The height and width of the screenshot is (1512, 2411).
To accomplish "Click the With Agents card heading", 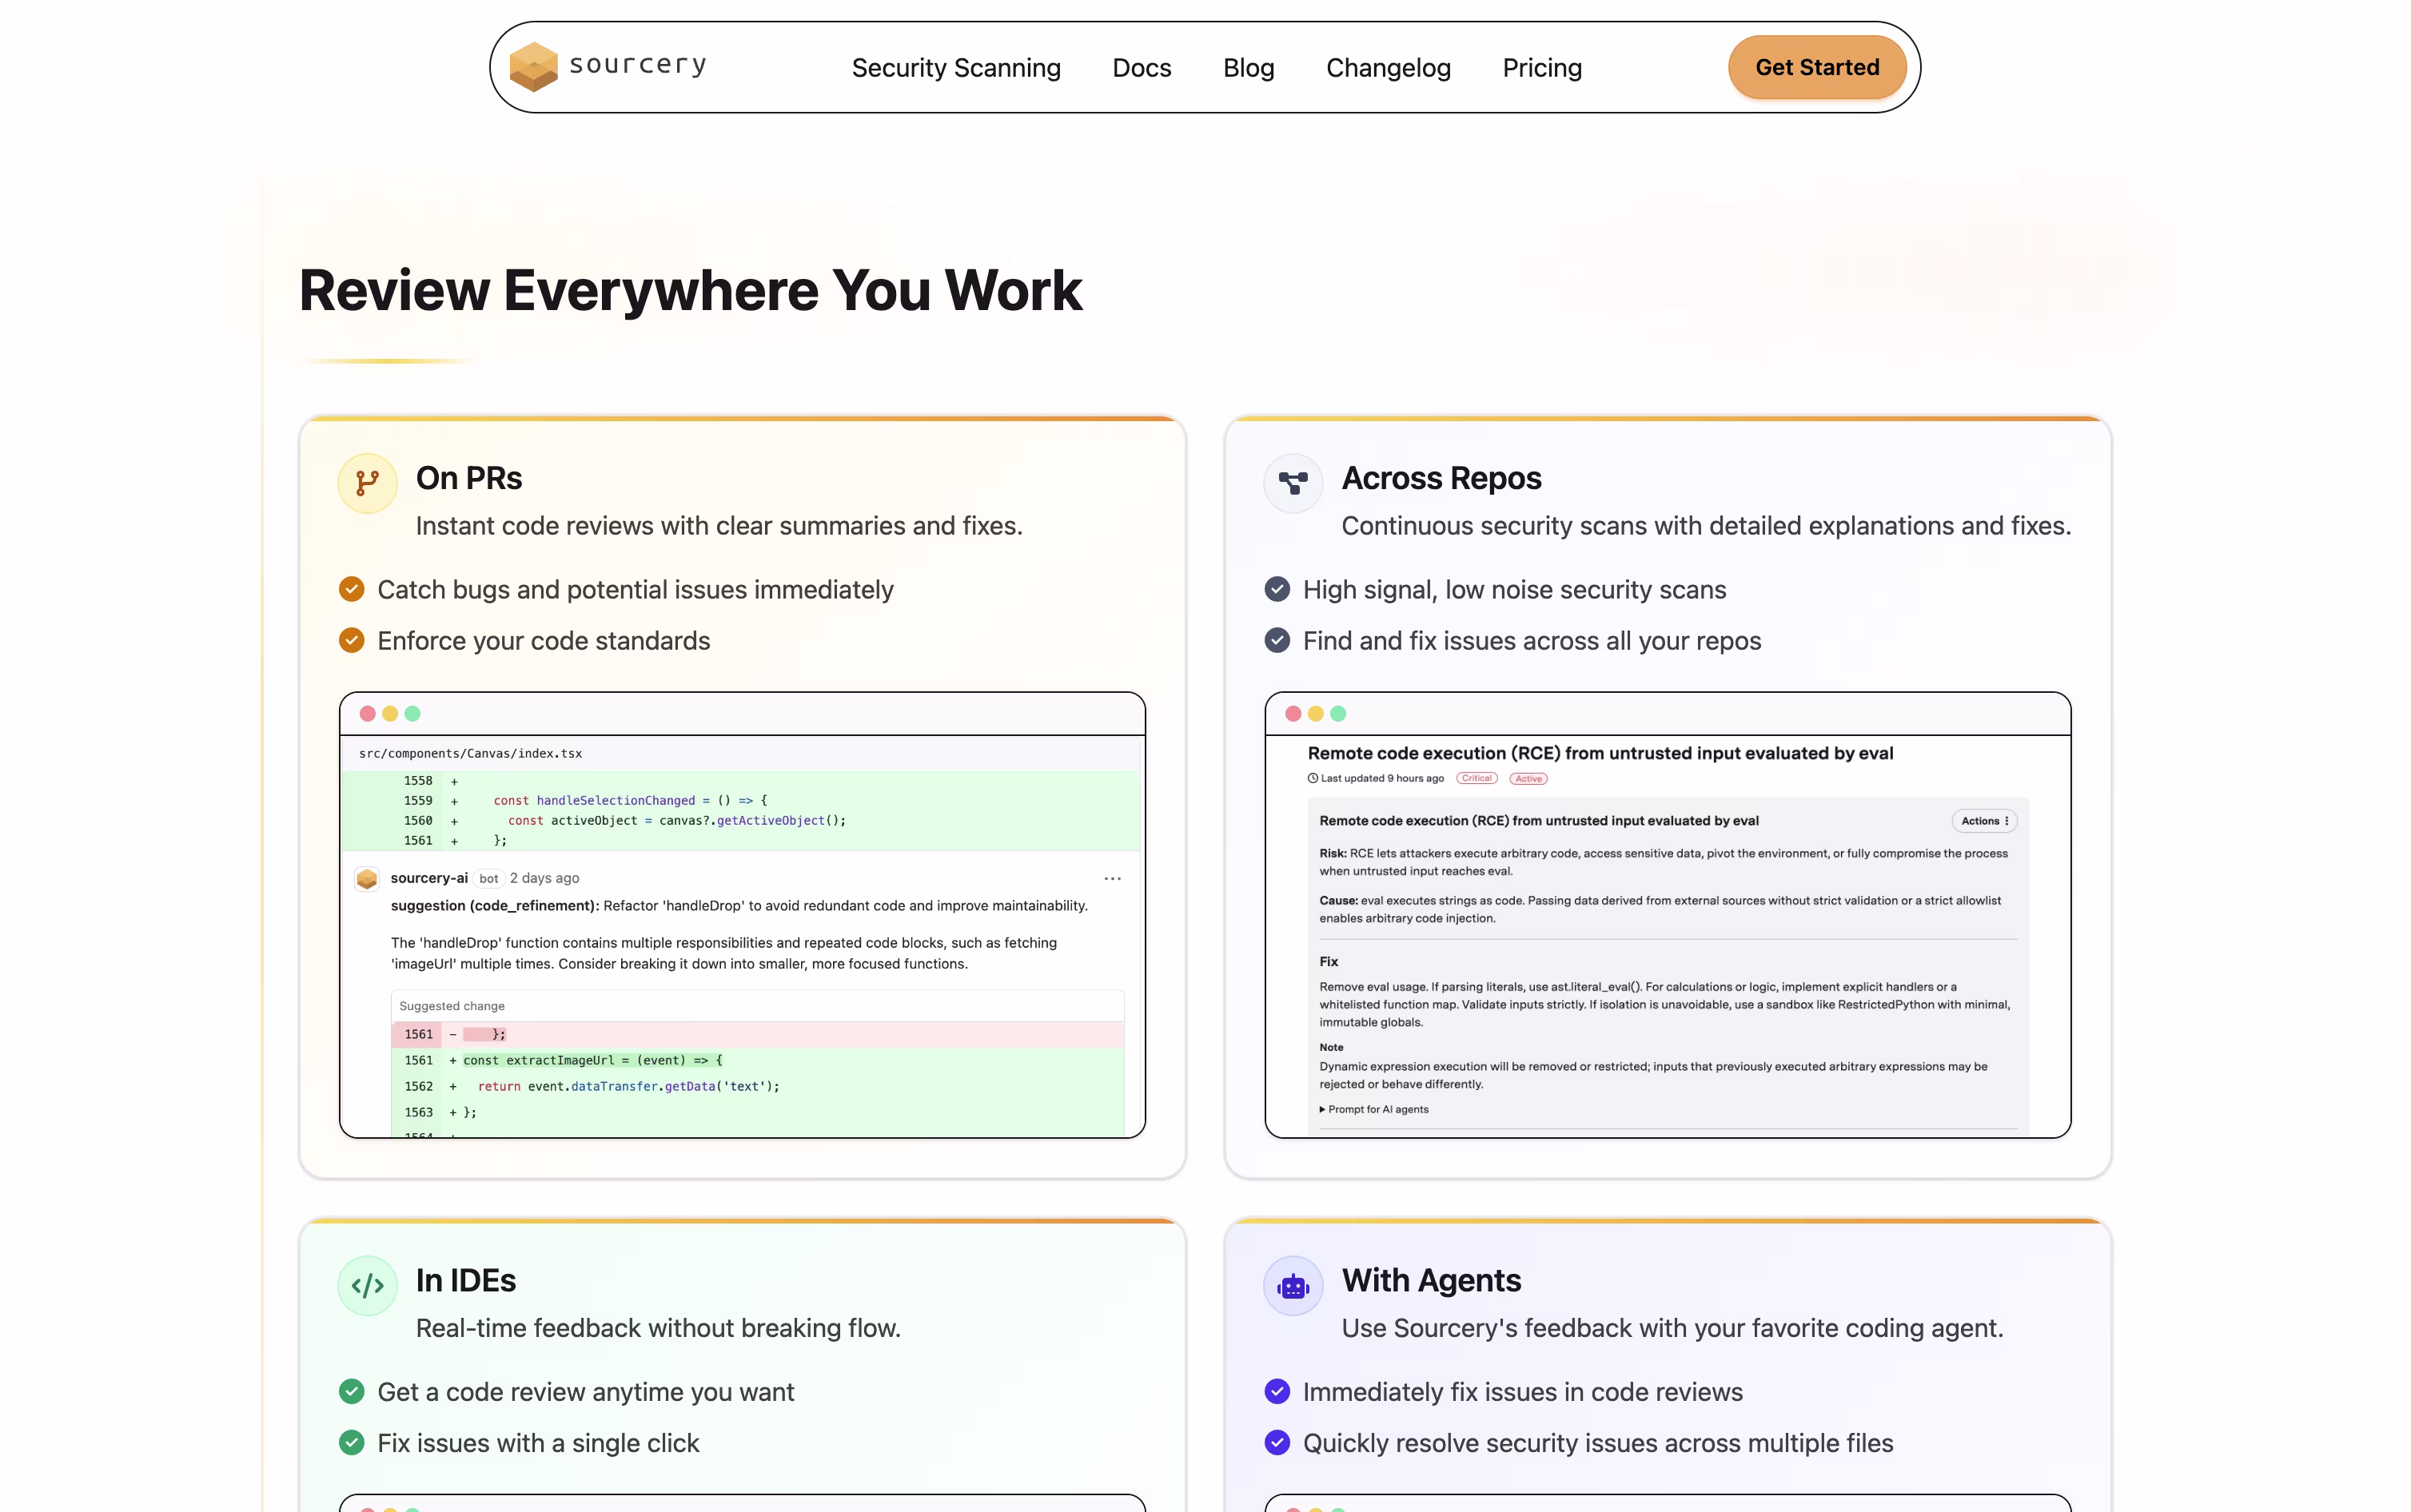I will 1430,1280.
